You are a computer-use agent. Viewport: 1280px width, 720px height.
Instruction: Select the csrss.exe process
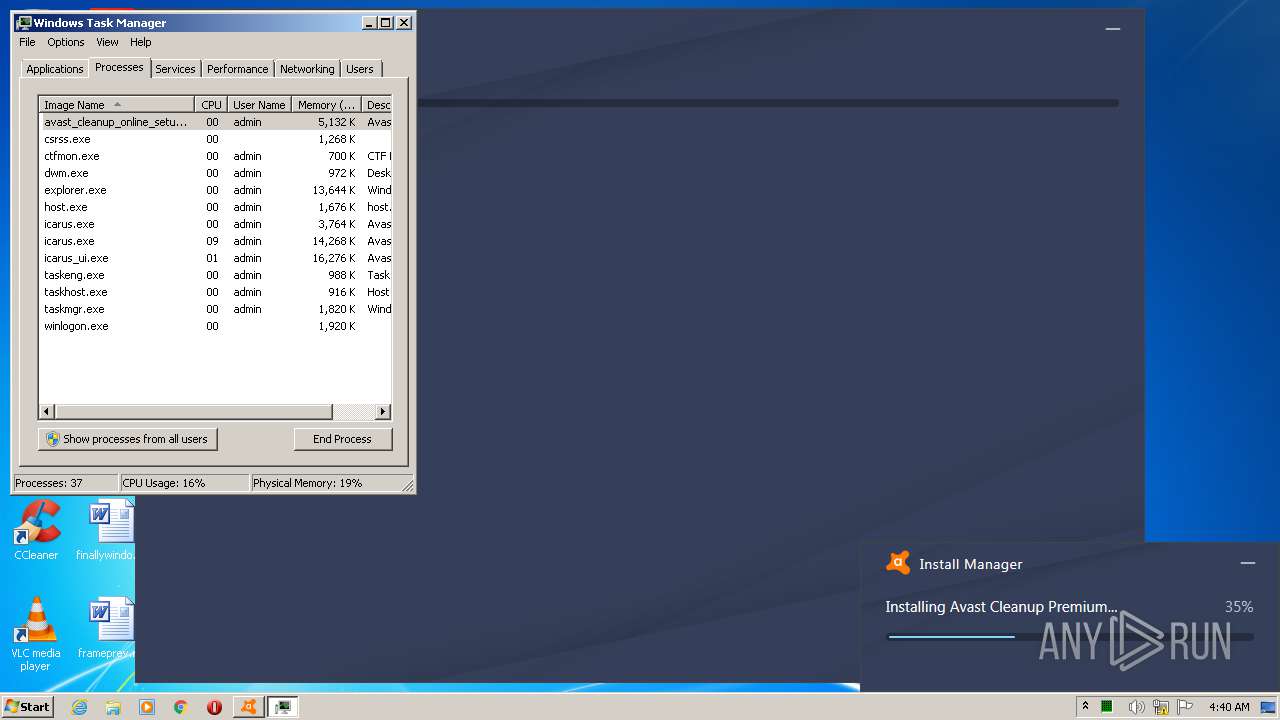[x=215, y=139]
